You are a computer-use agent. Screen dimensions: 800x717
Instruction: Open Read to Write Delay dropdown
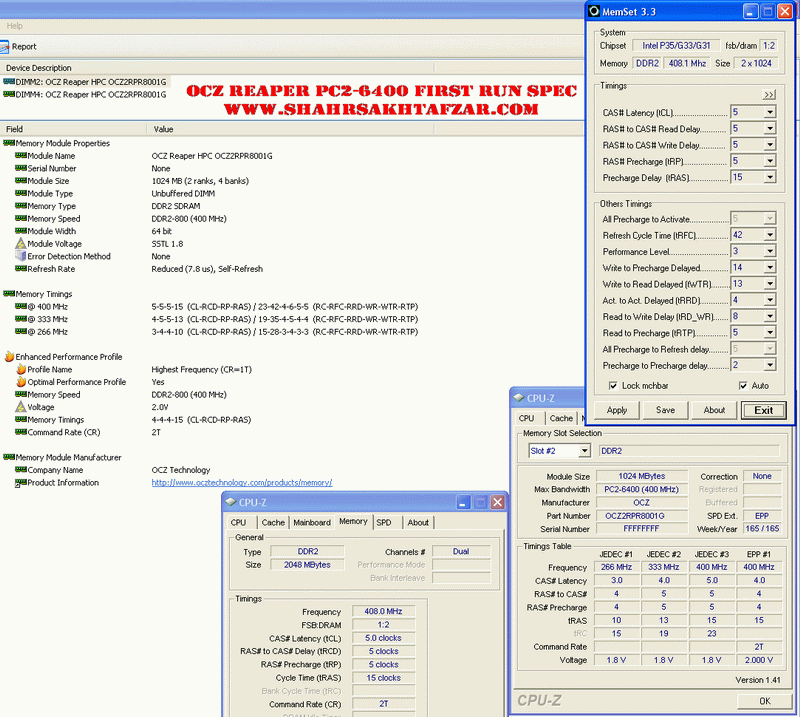click(x=770, y=316)
